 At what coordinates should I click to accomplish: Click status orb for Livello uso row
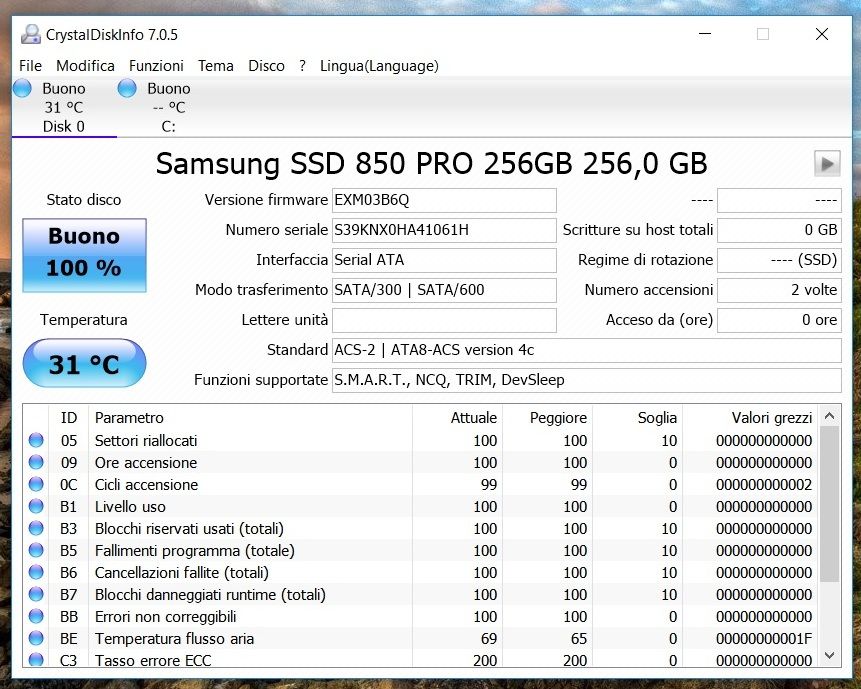tap(37, 506)
